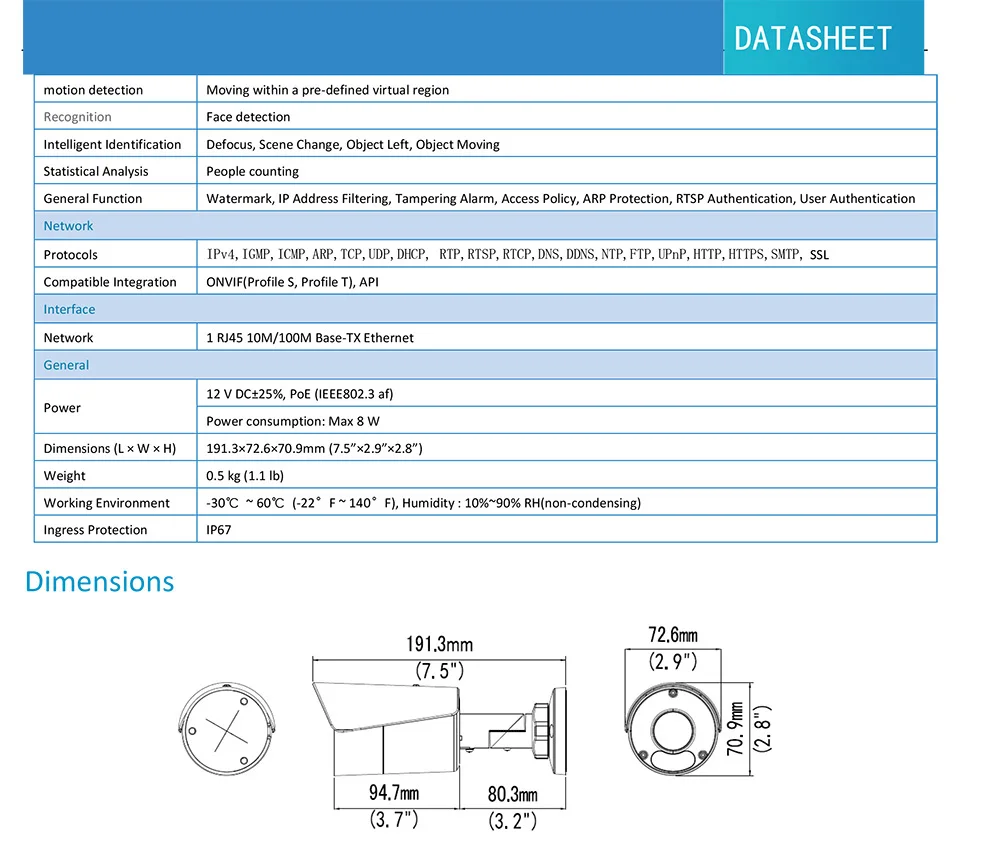Click the 'General' section heading
The width and height of the screenshot is (1000, 845).
pos(66,365)
